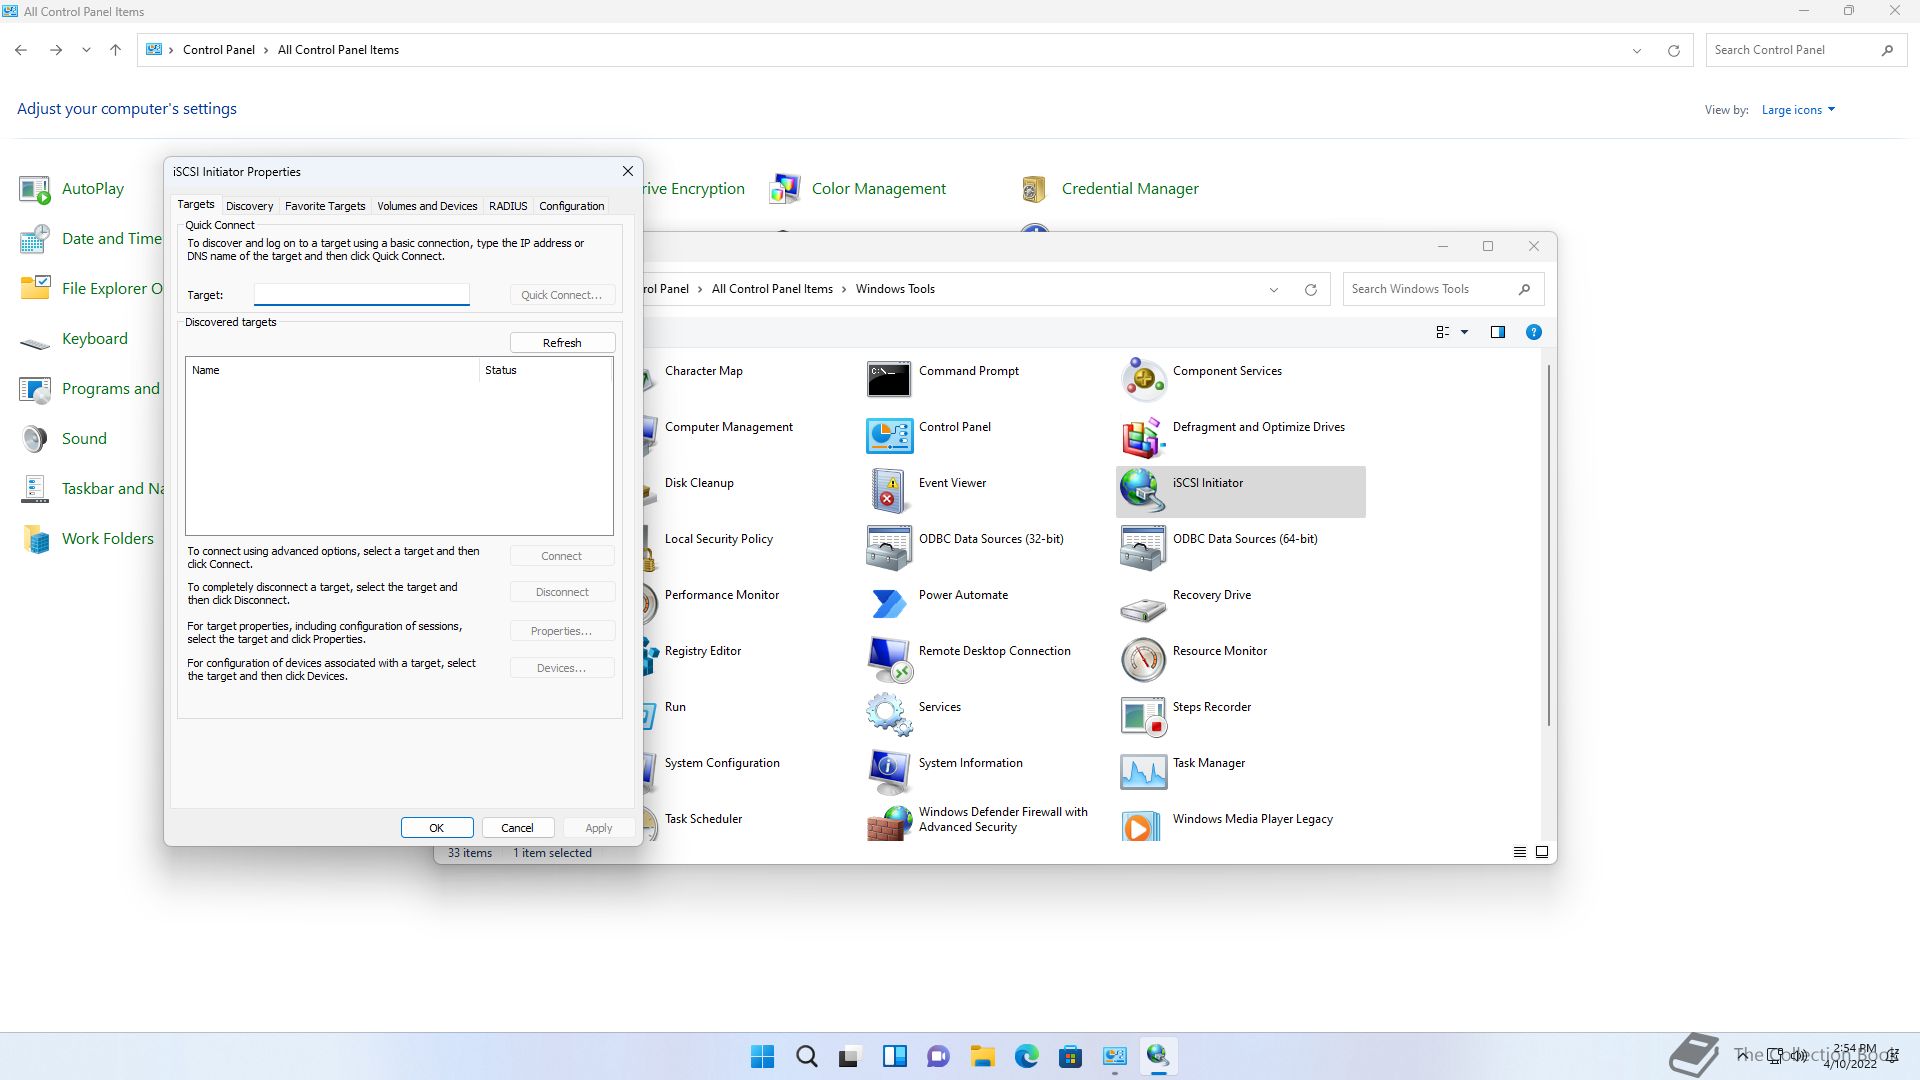Click the Search Windows Tools box
Image resolution: width=1920 pixels, height=1080 pixels.
click(x=1443, y=289)
